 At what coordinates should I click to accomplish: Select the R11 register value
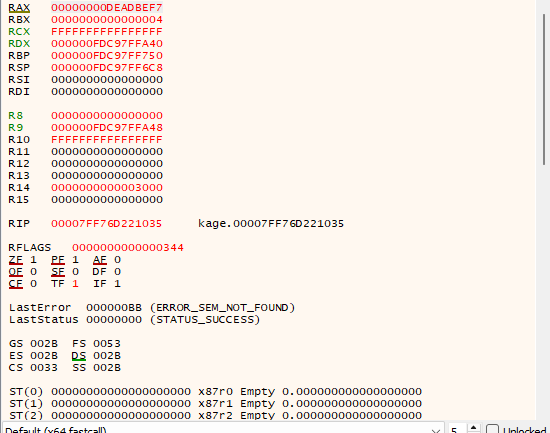pyautogui.click(x=107, y=152)
